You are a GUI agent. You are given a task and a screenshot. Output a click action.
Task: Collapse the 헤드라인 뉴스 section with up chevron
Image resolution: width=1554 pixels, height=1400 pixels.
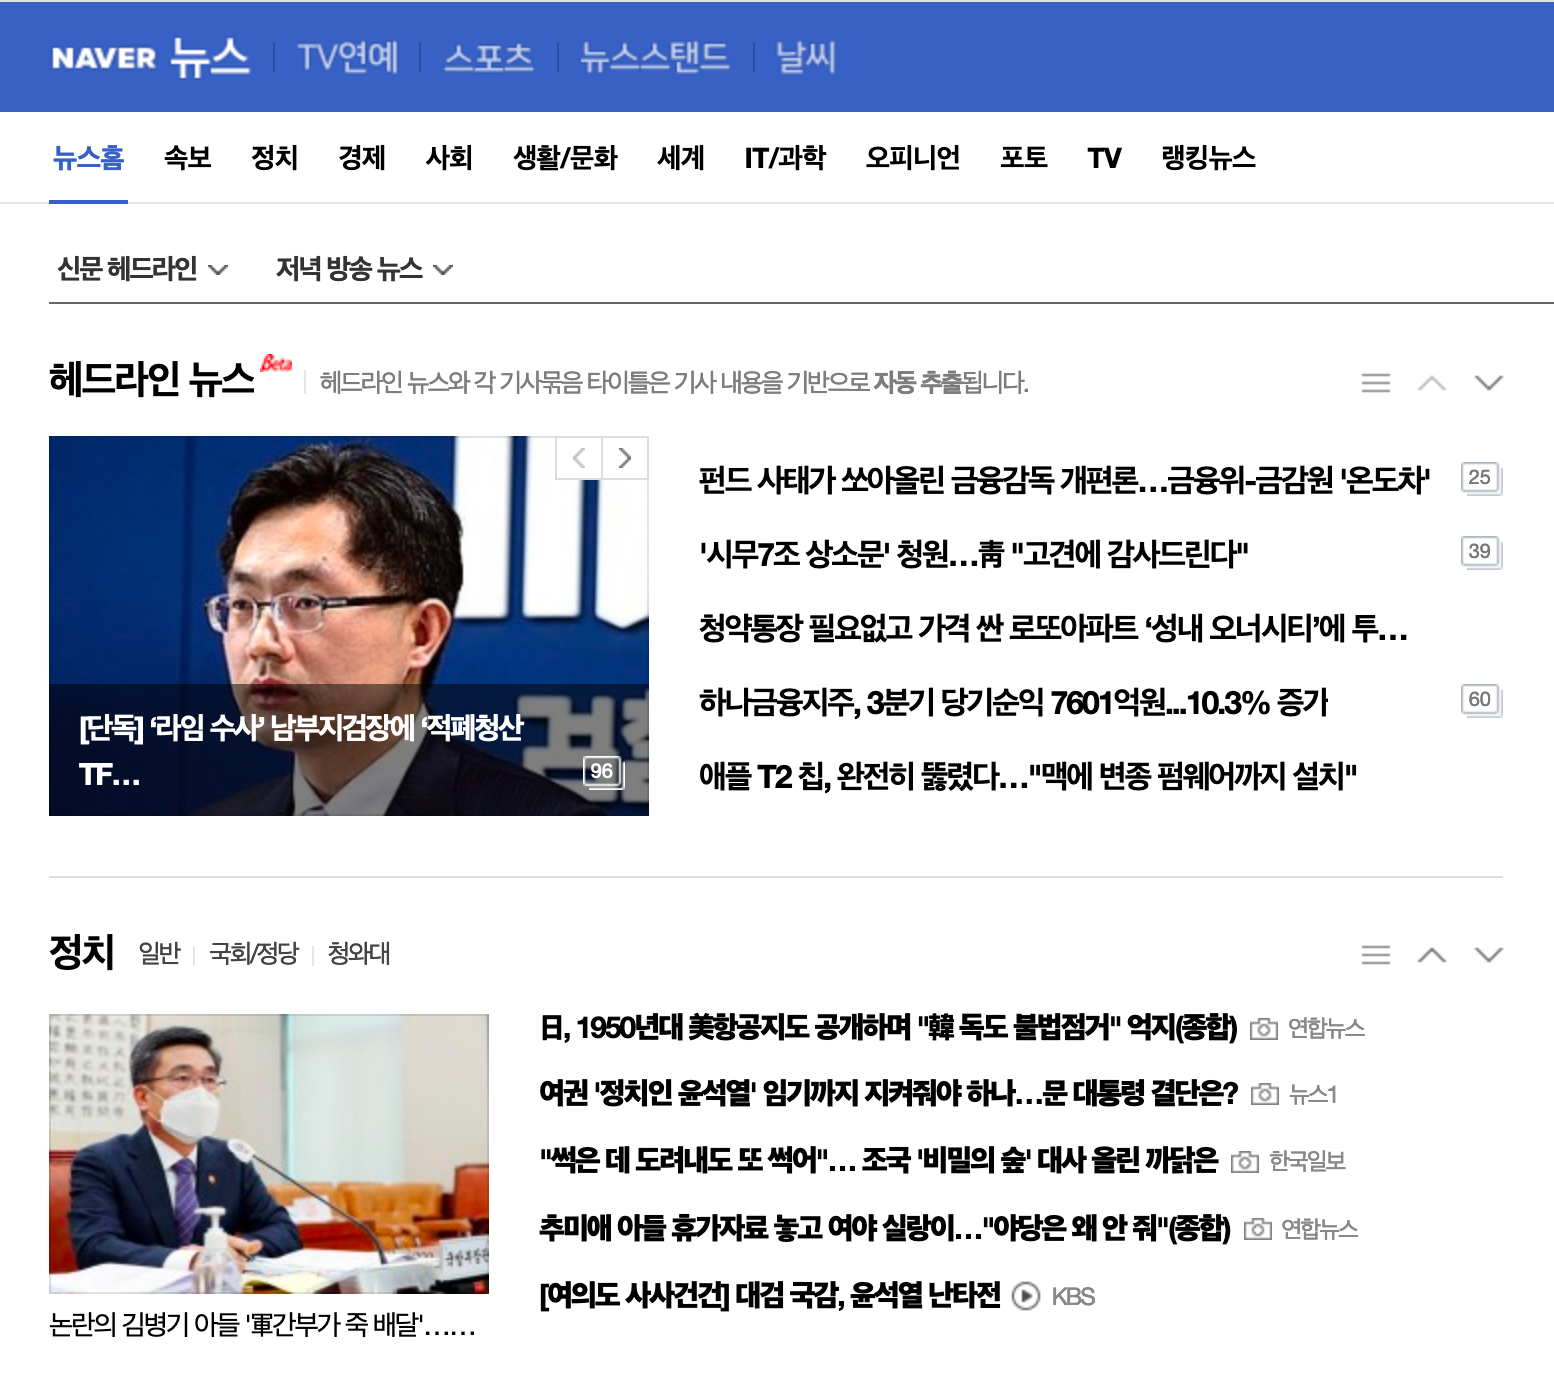coord(1432,382)
